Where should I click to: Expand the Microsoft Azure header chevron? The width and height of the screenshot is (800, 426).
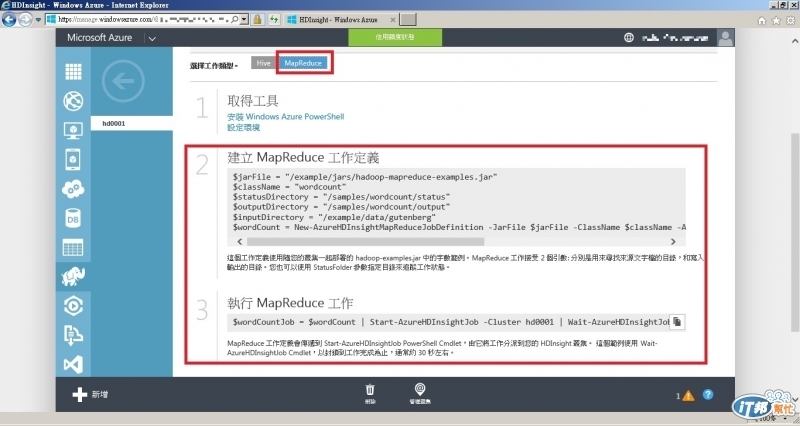point(152,38)
